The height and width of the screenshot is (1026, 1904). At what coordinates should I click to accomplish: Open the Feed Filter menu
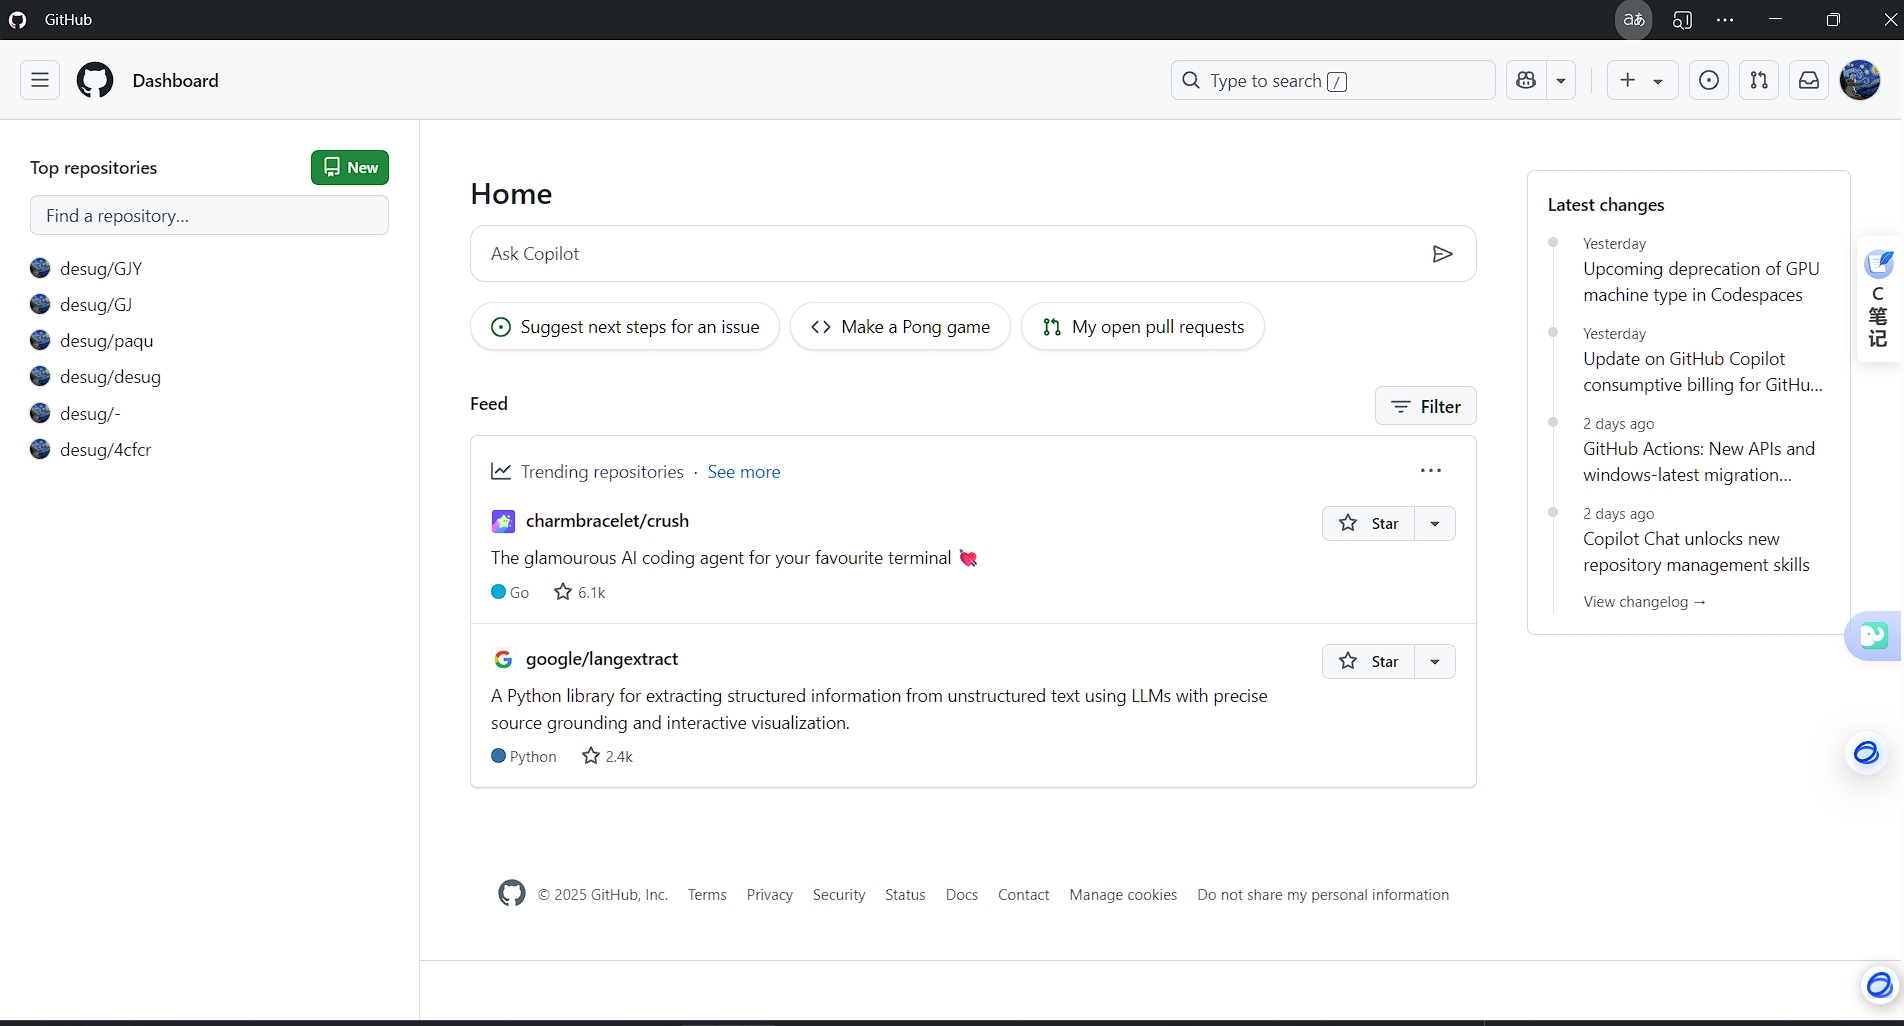1425,406
